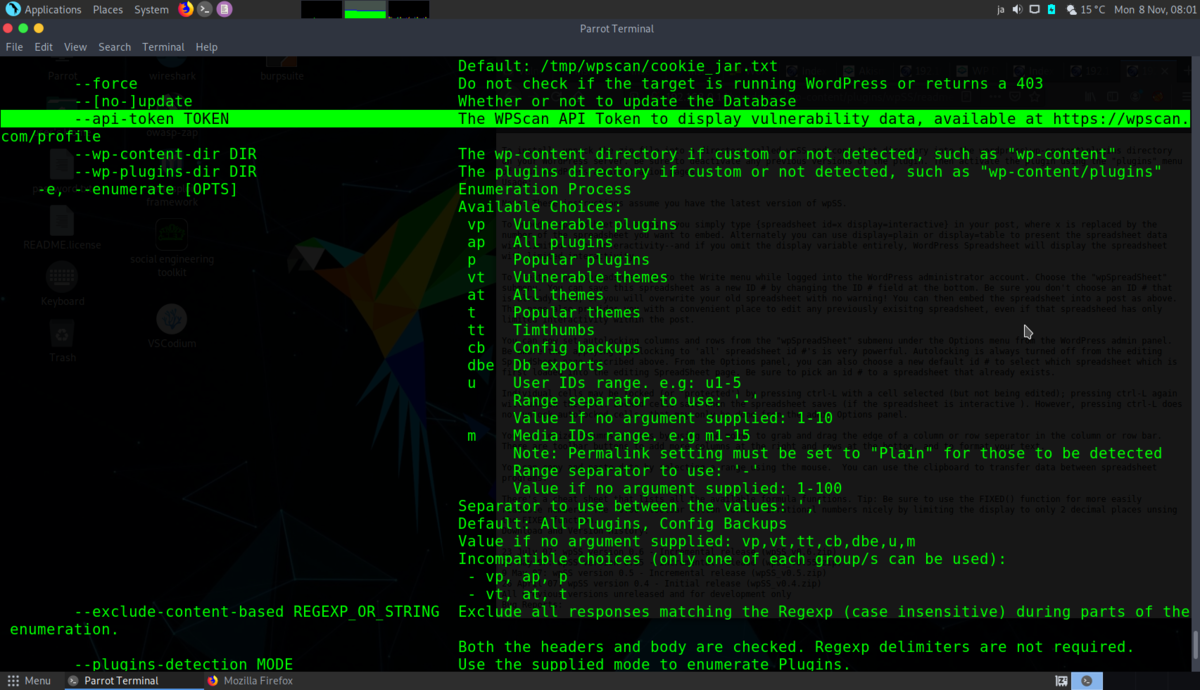This screenshot has width=1200, height=690.
Task: Open the Menu button in bottom panel
Action: tap(28, 680)
